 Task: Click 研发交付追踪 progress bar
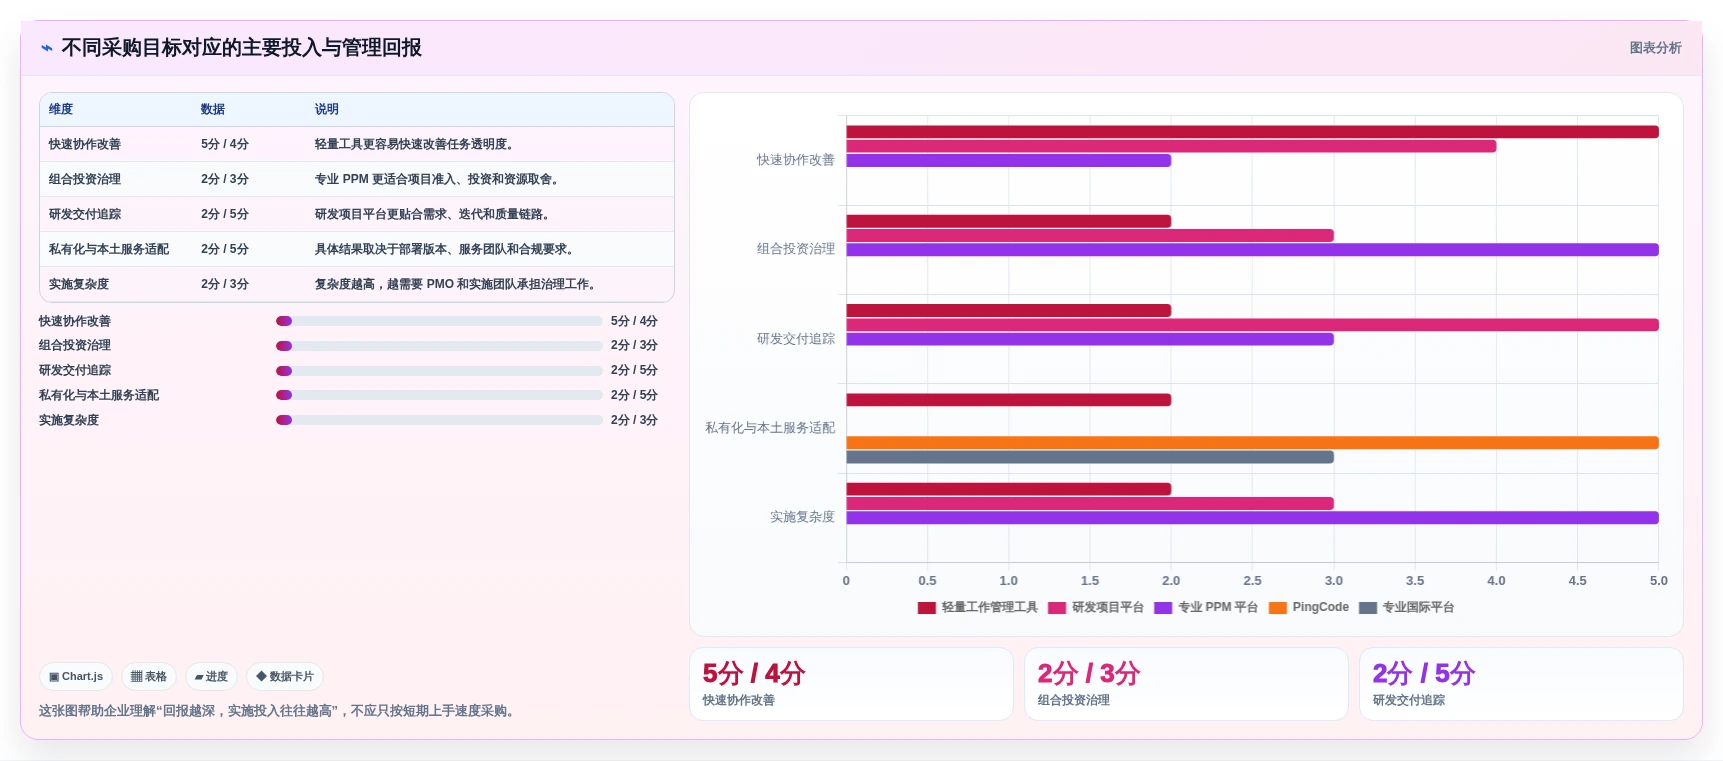tap(439, 371)
